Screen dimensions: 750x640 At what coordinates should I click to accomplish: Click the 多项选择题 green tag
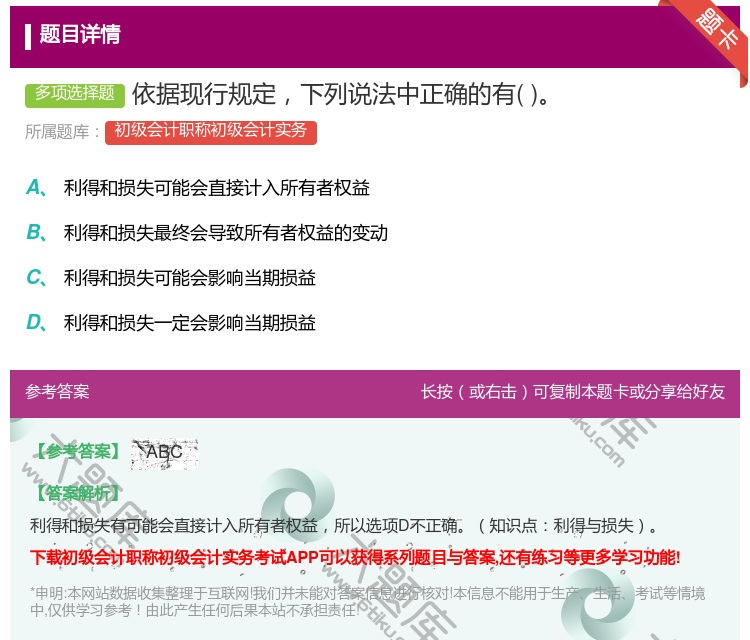75,94
